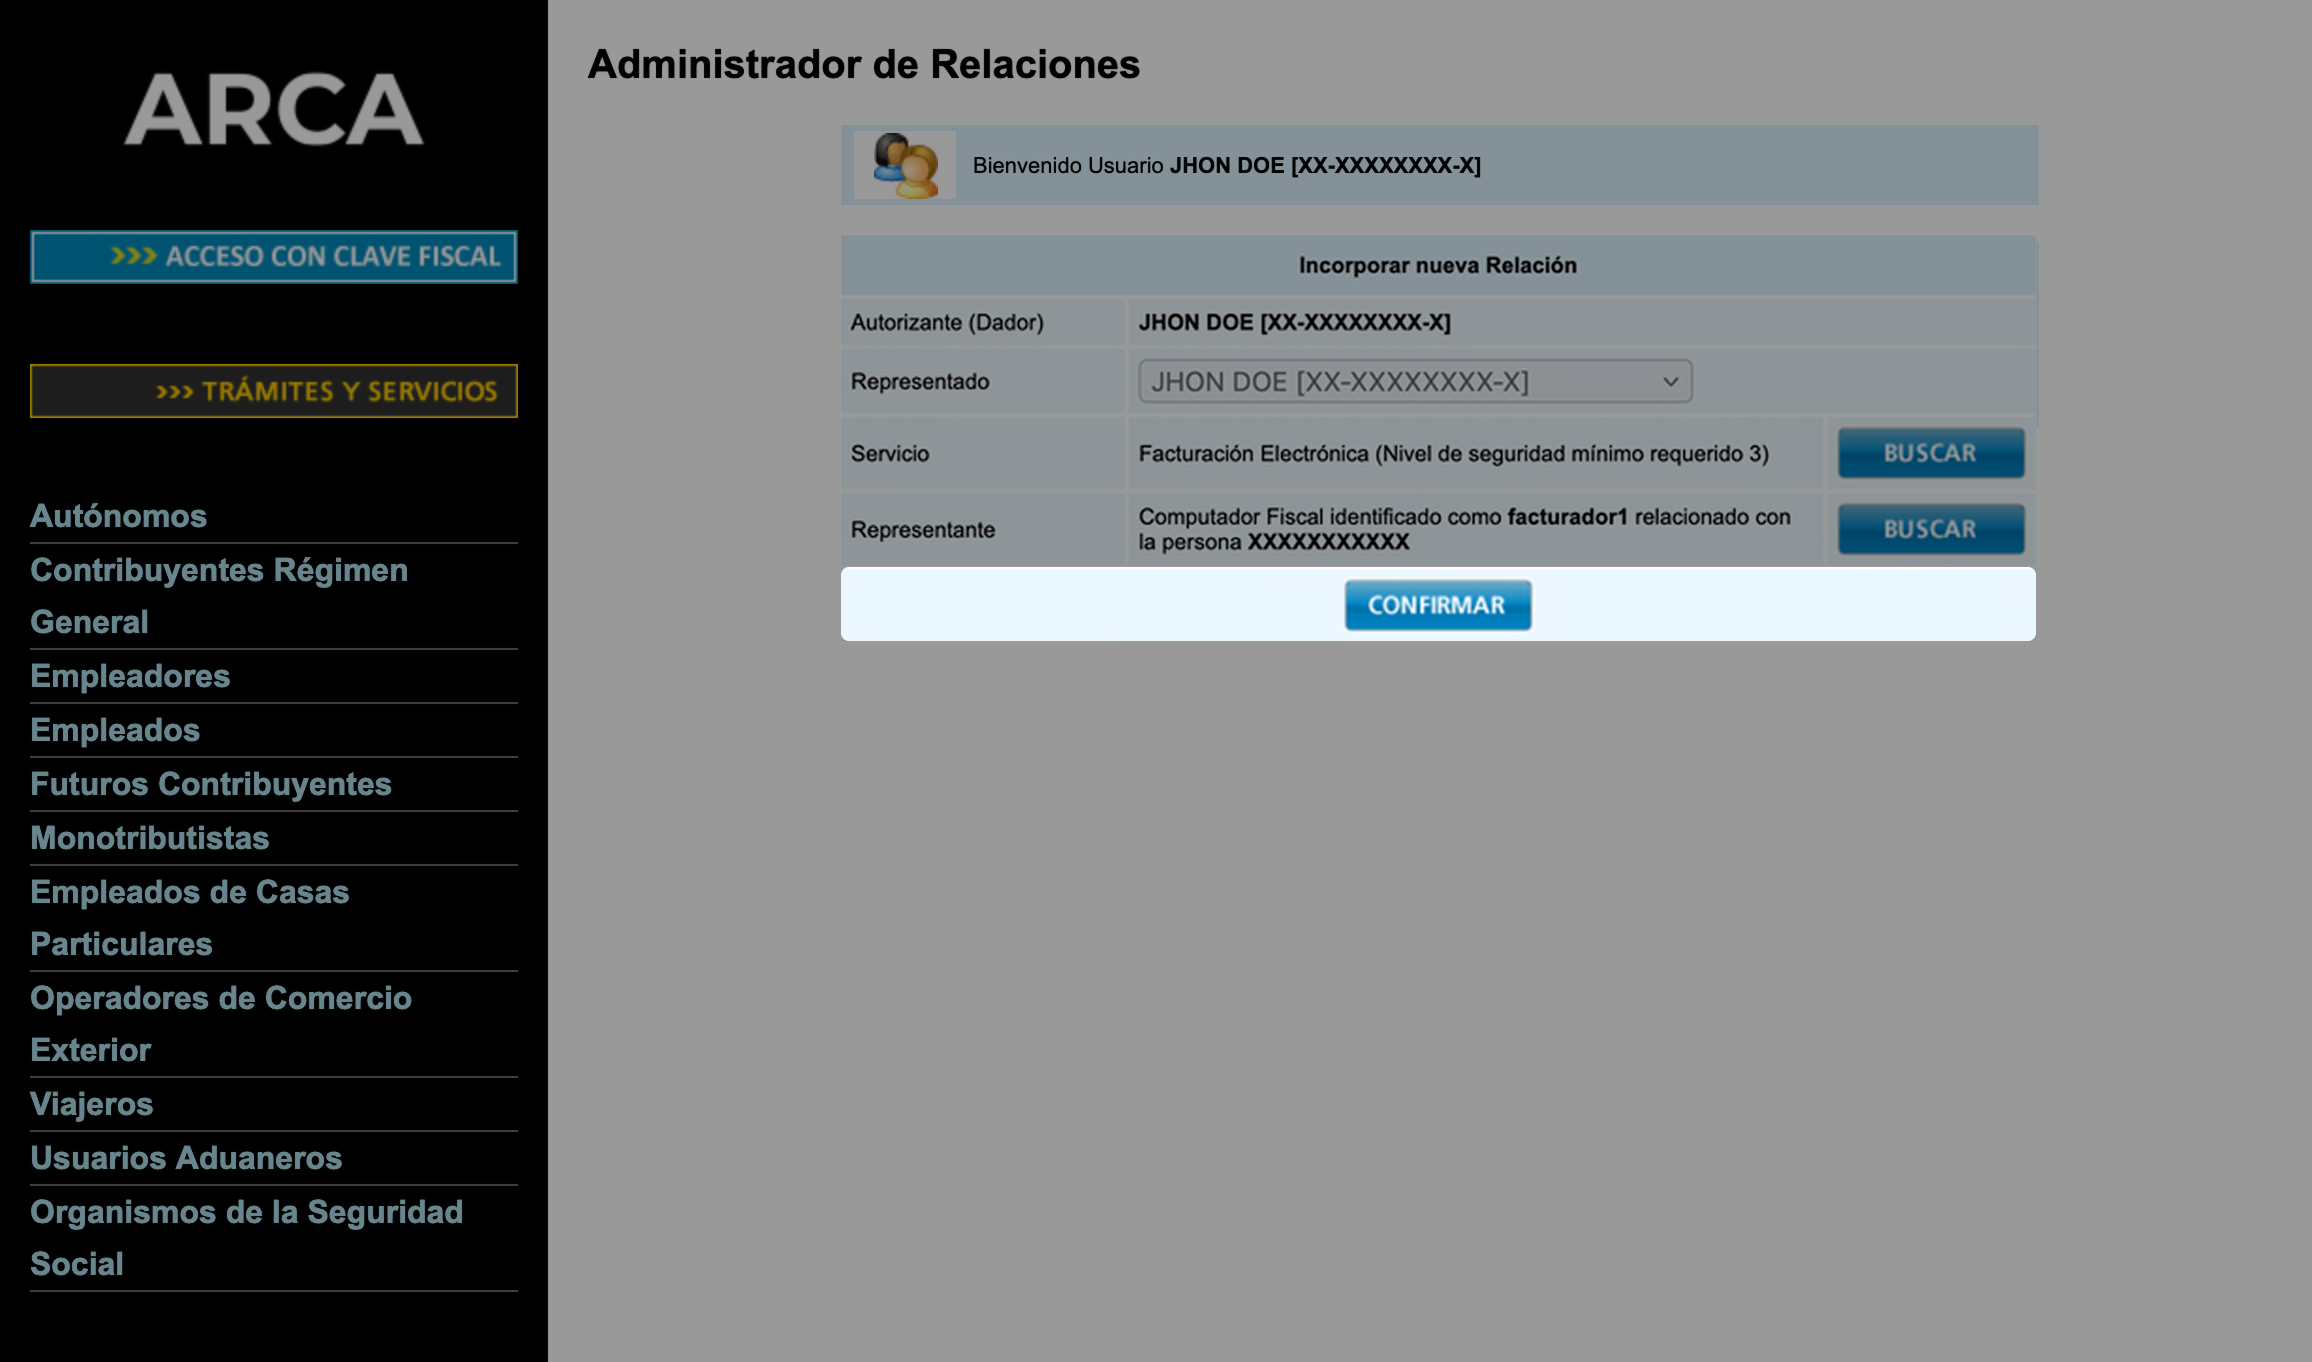Open Acceso con Clave Fiscal banner

point(274,257)
